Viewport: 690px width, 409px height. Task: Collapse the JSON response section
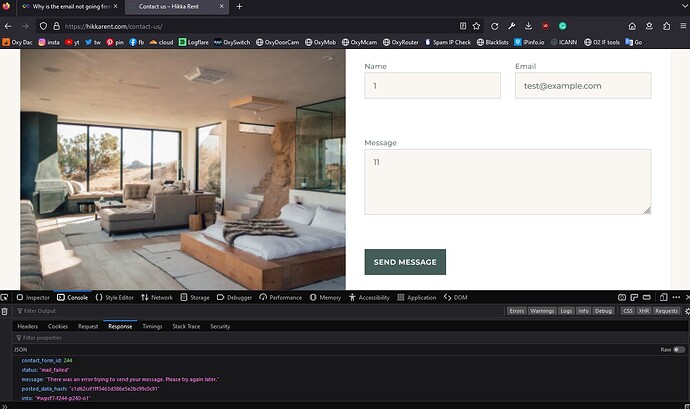tap(20, 350)
